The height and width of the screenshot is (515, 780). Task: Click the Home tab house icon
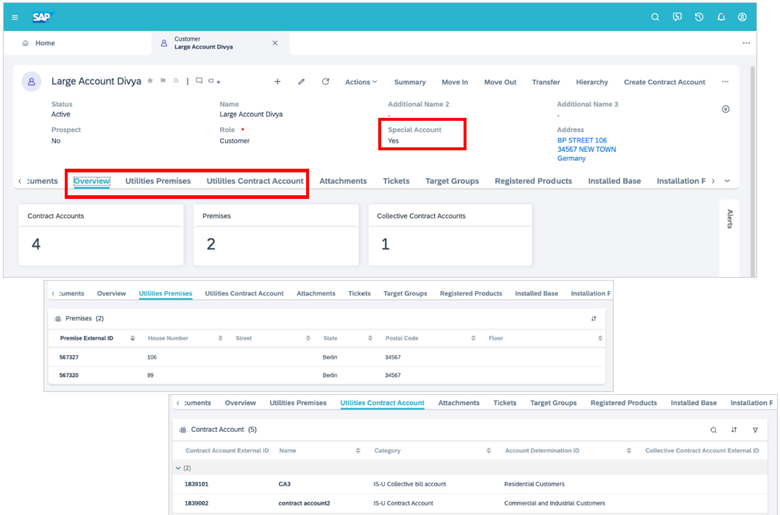pos(25,43)
